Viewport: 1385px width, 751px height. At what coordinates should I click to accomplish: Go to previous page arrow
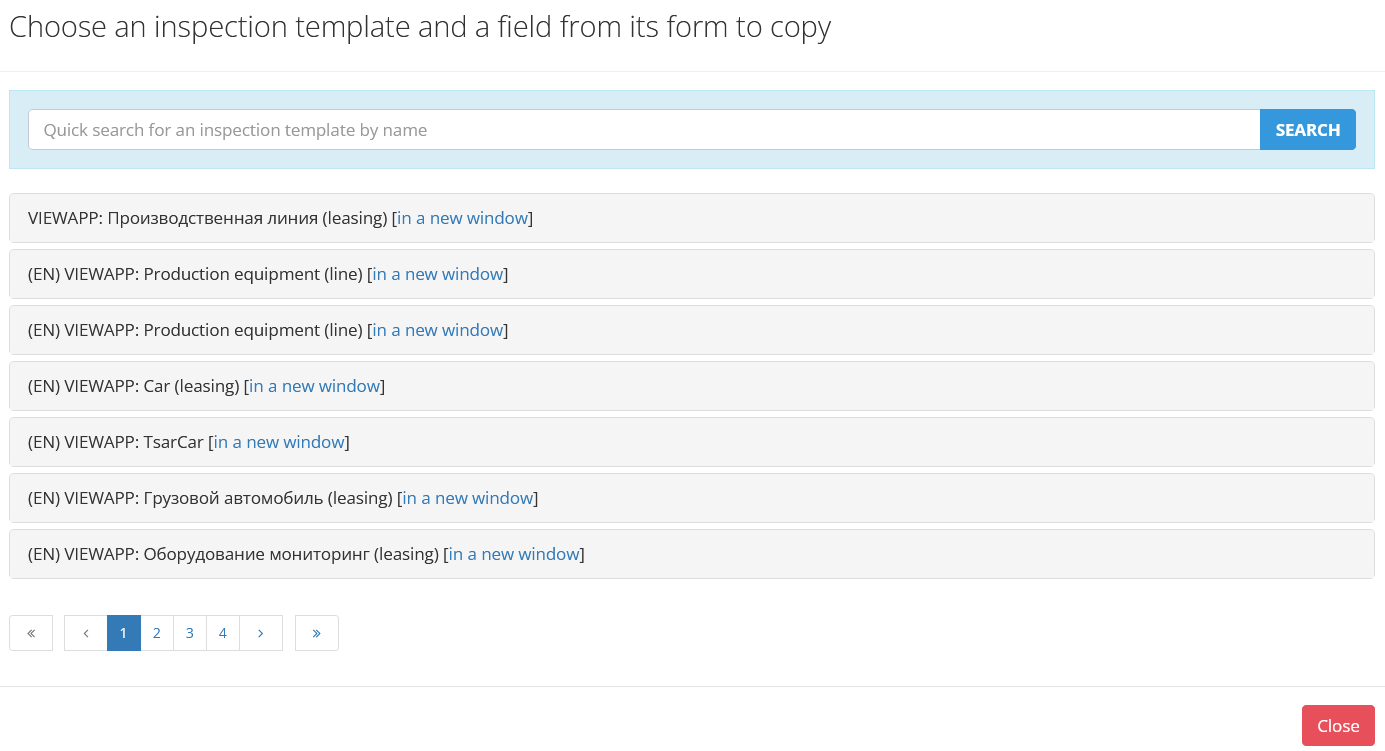(86, 633)
